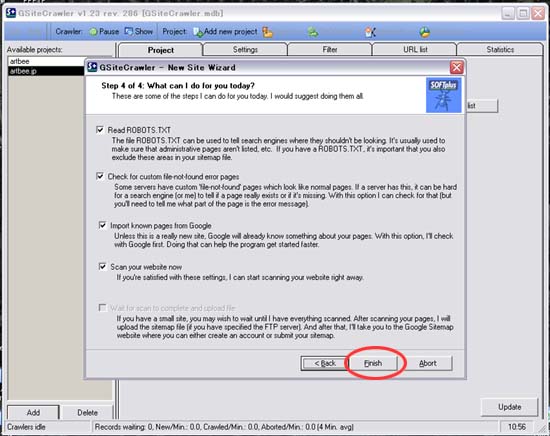
Task: Open the Filter tab
Action: (330, 50)
